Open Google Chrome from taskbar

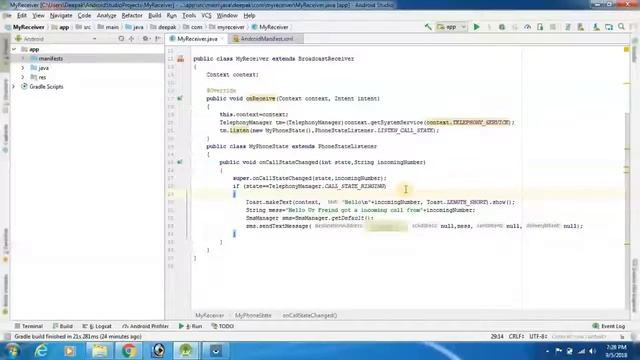pos(129,351)
